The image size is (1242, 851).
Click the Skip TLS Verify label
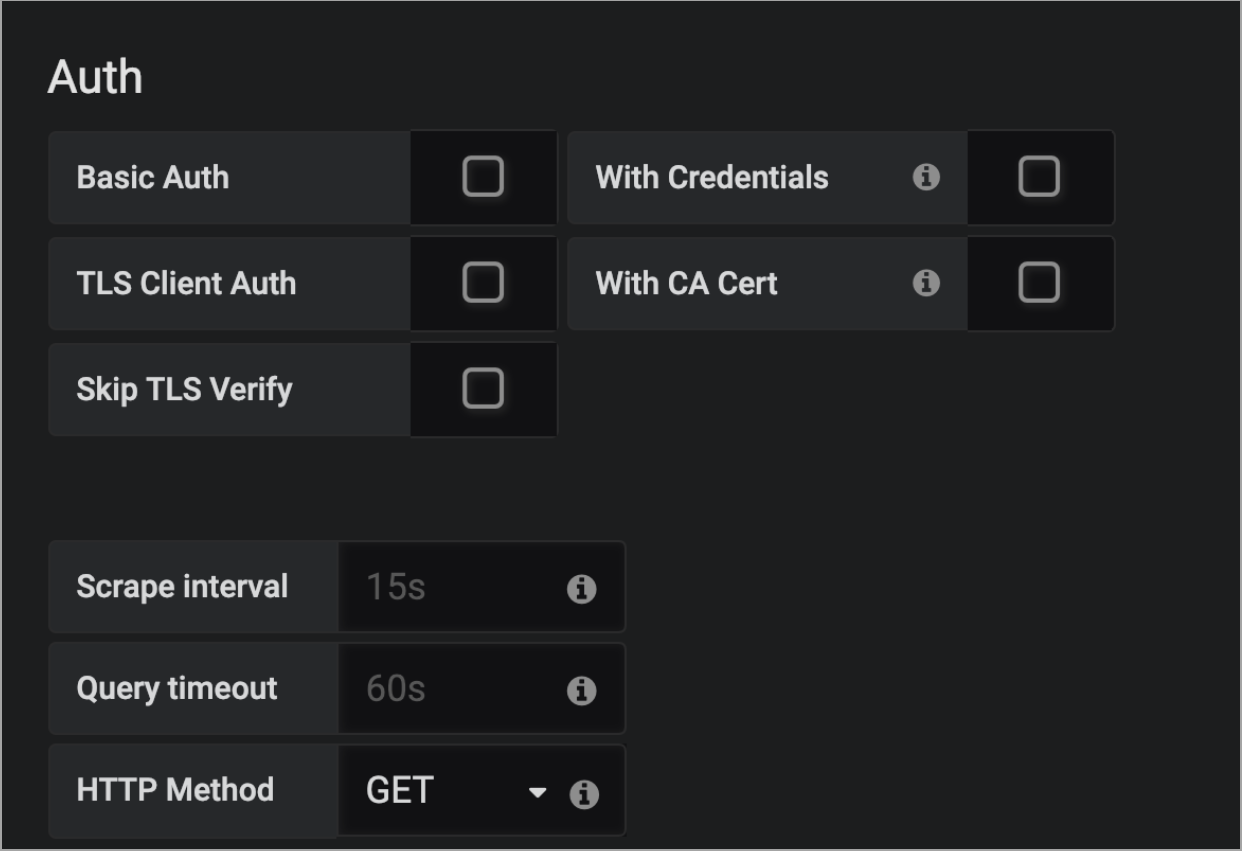(184, 390)
